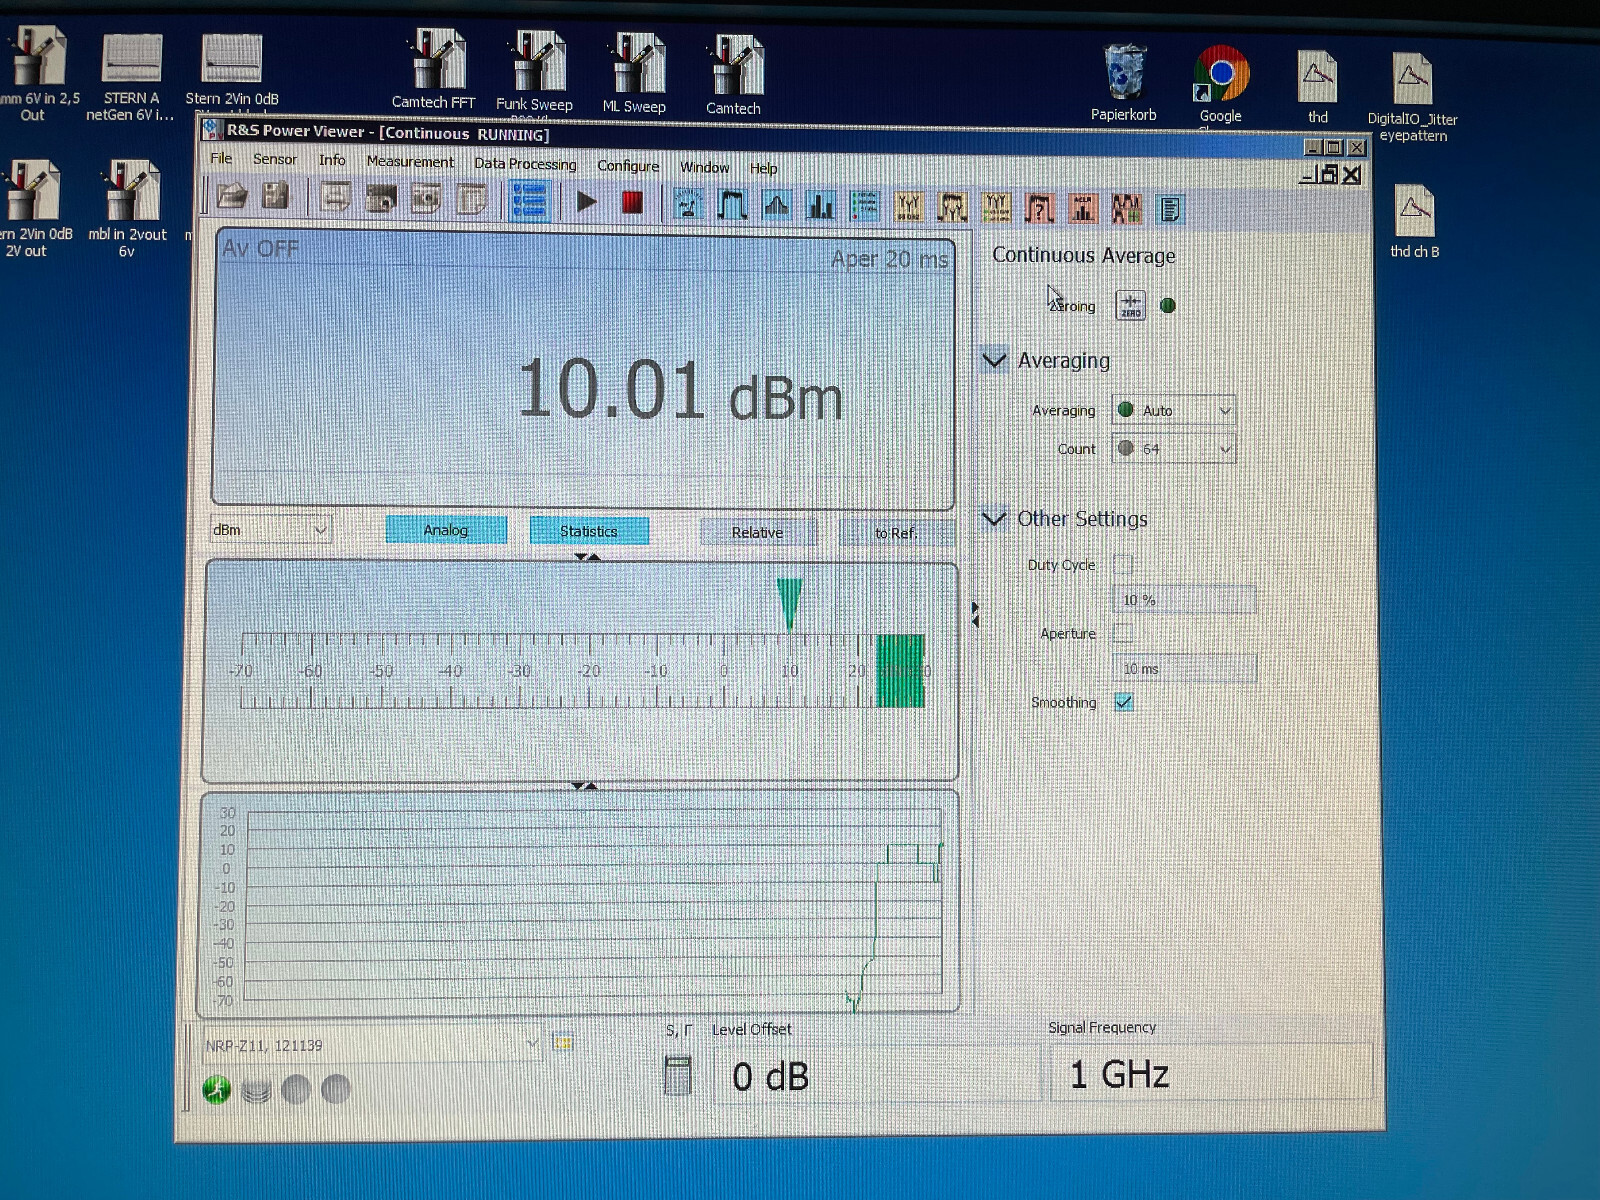Open the averaging Count dropdown

(1174, 449)
